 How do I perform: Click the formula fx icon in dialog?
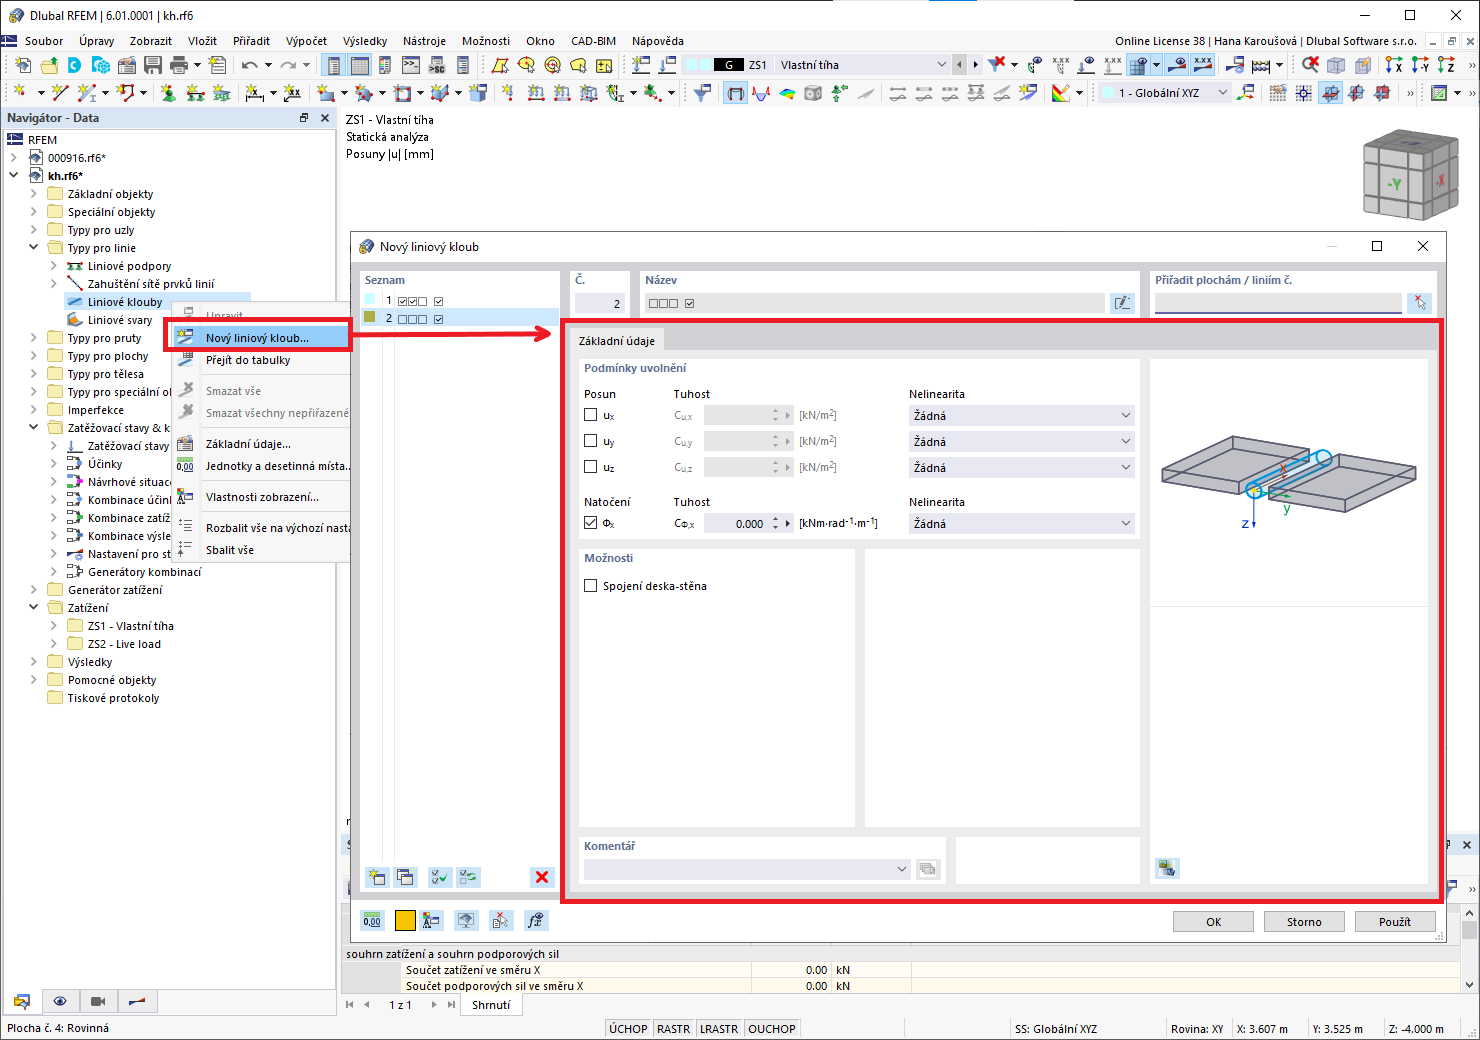[x=536, y=921]
